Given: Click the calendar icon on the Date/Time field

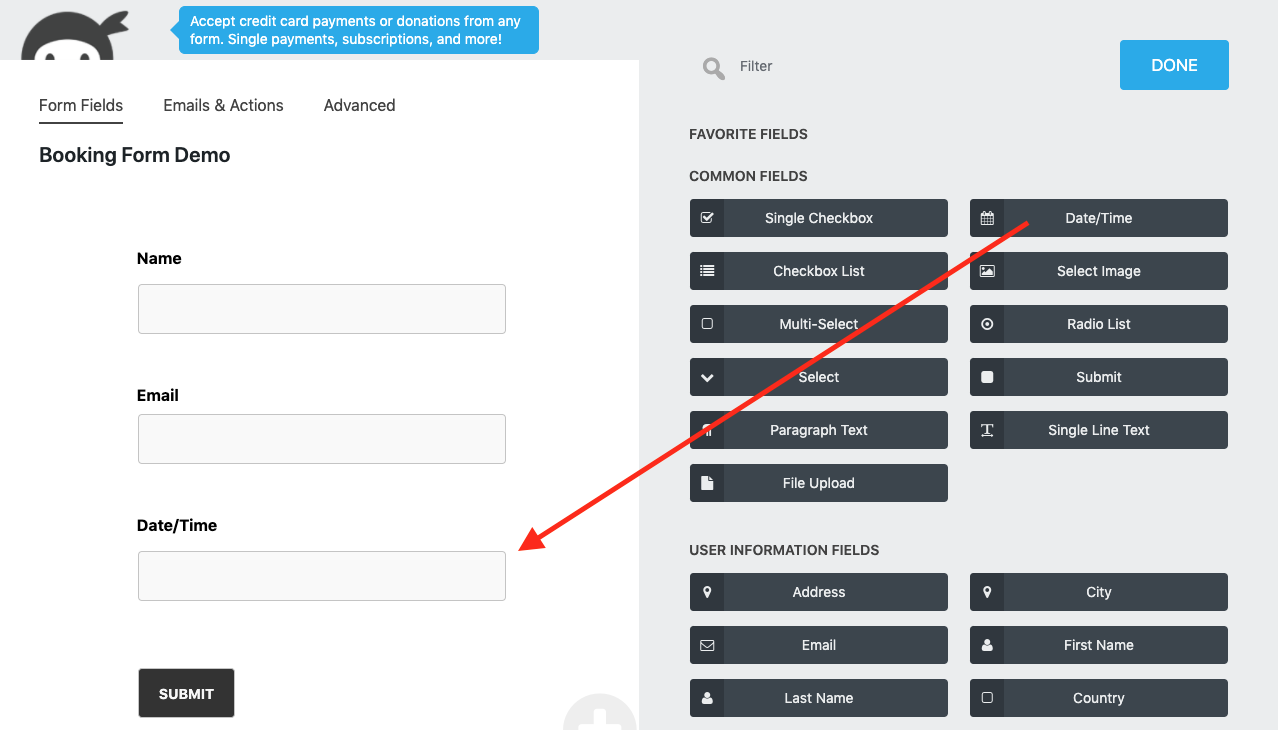Looking at the screenshot, I should tap(987, 218).
